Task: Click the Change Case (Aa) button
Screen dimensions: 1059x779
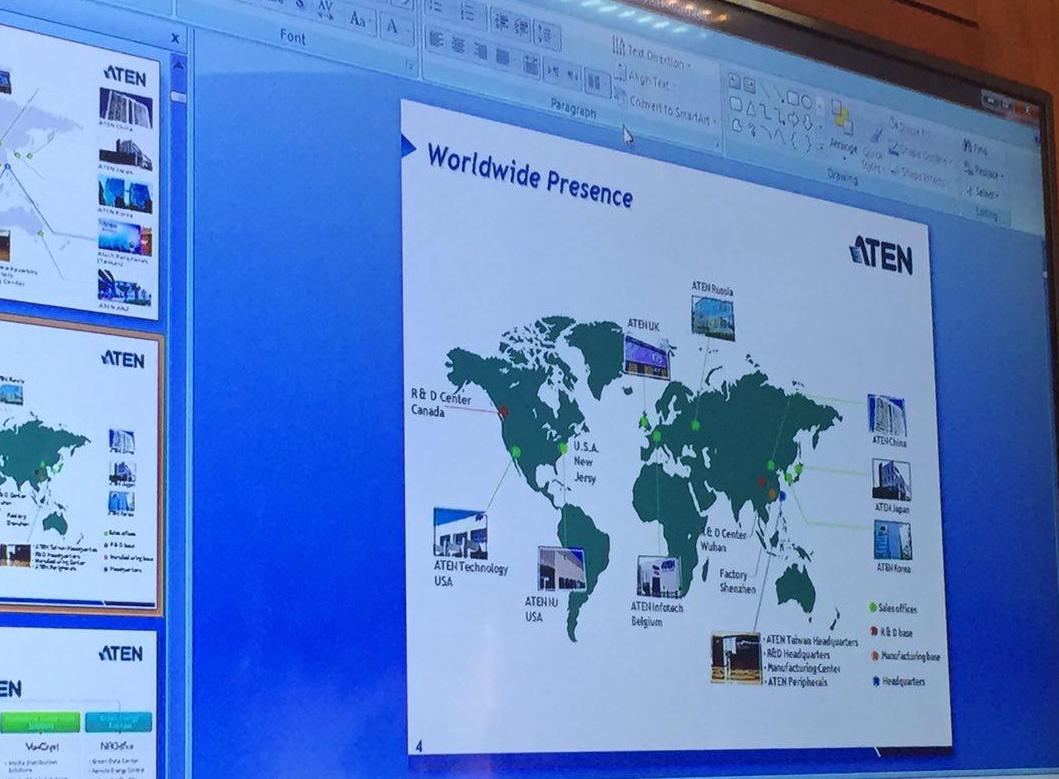Action: tap(358, 18)
